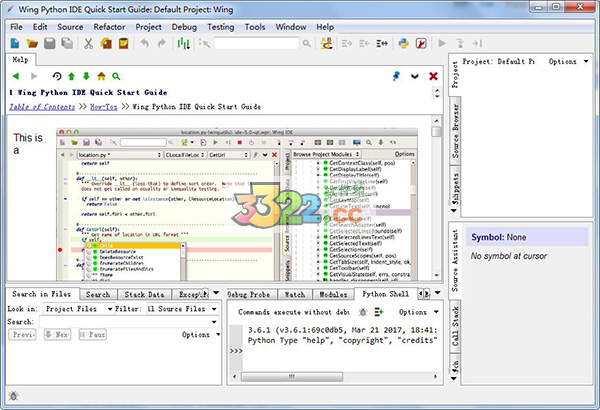Click the toolbar search input field
Image resolution: width=600 pixels, height=410 pixels.
[x=256, y=44]
